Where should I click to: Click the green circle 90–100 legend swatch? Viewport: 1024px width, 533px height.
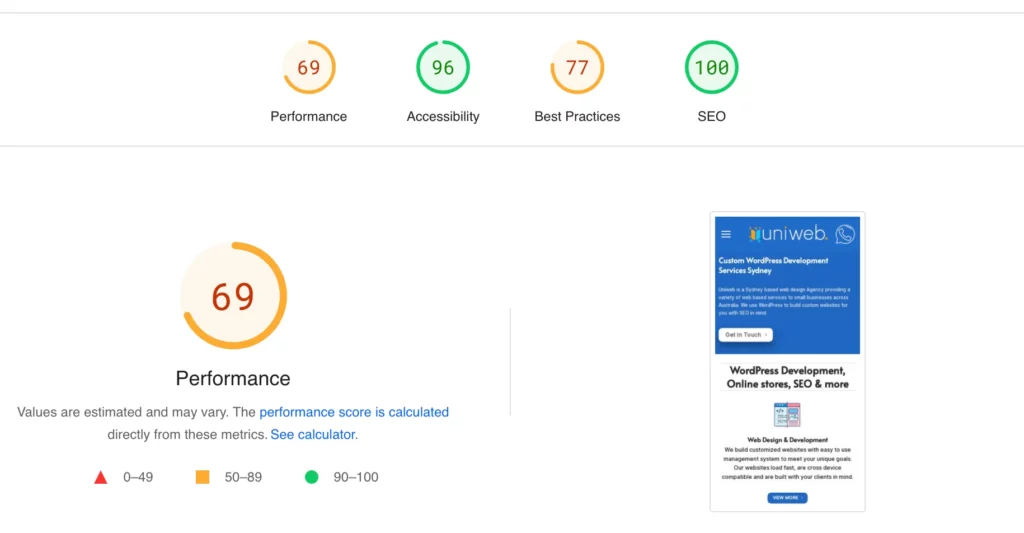click(x=312, y=477)
